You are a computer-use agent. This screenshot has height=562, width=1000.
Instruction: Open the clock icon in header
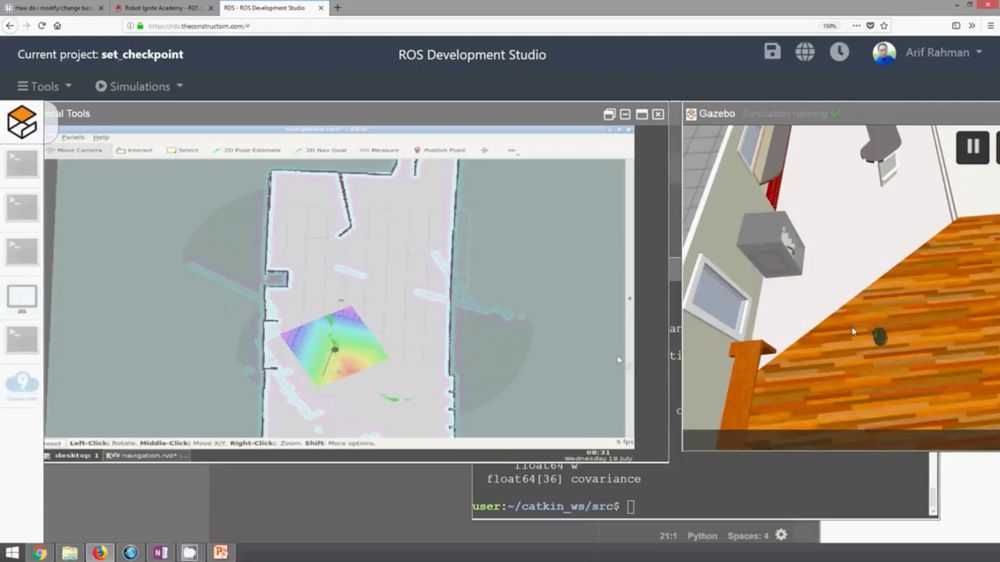(x=839, y=52)
